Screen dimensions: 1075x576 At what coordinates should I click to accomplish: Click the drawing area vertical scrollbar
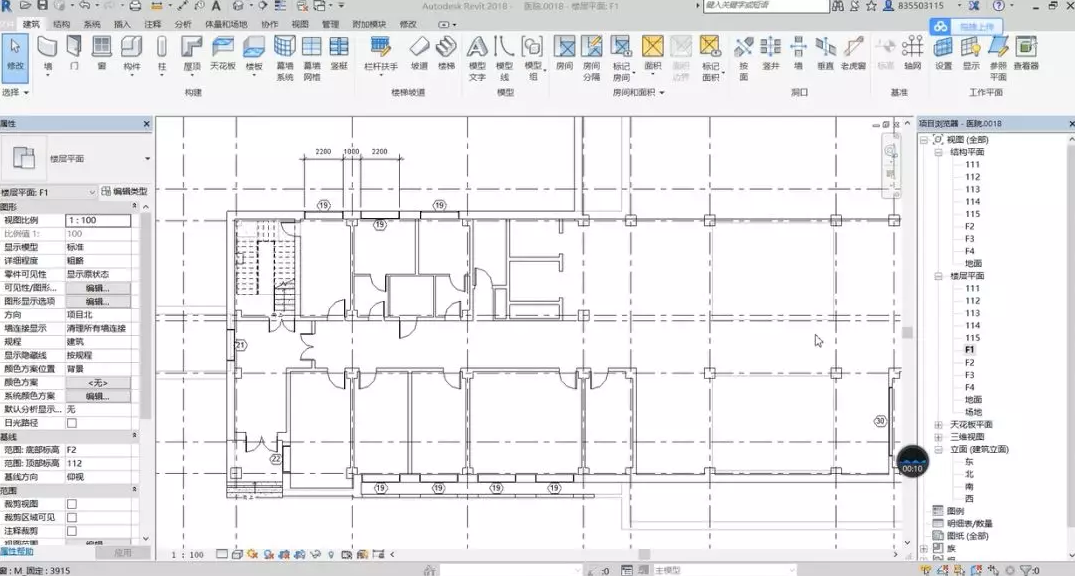click(907, 333)
